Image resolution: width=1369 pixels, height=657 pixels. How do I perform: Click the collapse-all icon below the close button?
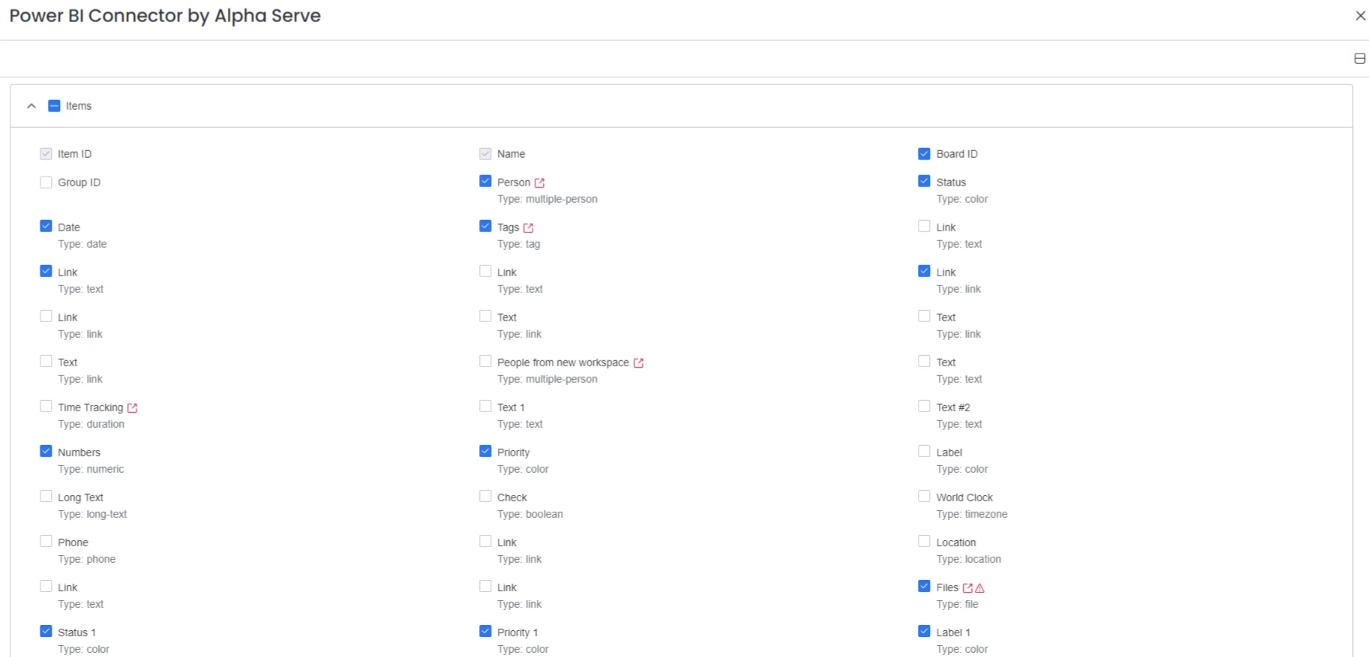(x=1360, y=59)
